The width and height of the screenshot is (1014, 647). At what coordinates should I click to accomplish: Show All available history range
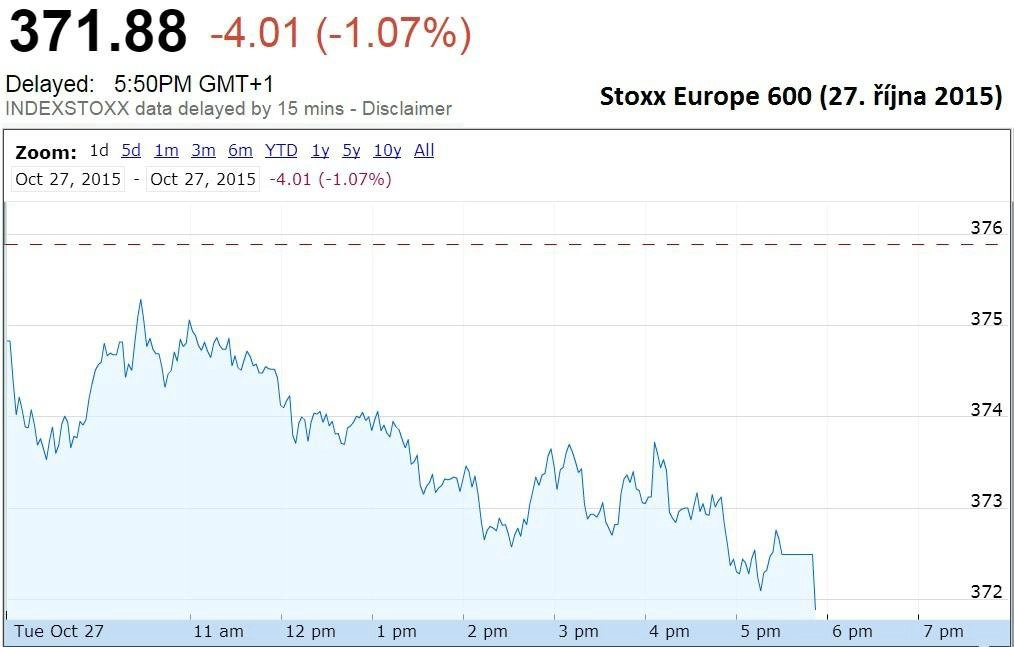[424, 150]
